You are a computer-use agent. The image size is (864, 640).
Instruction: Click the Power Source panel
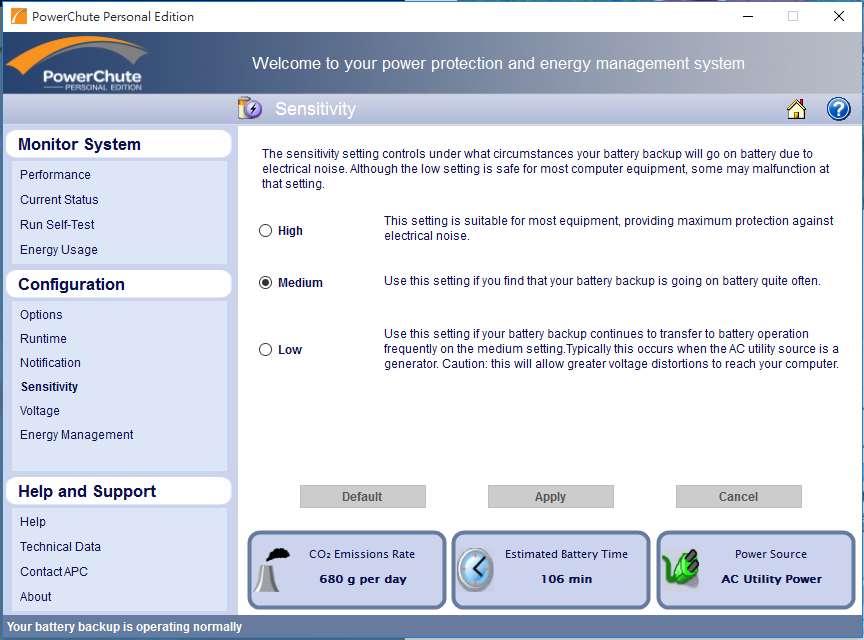pos(755,570)
